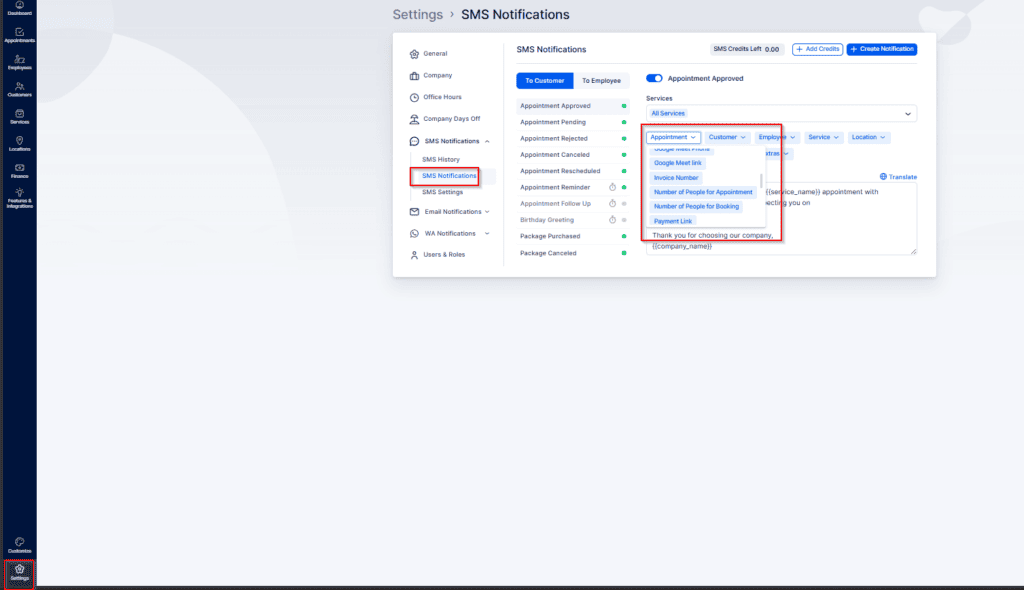Open the Service placeholder dropdown
1024x590 pixels.
coord(823,137)
